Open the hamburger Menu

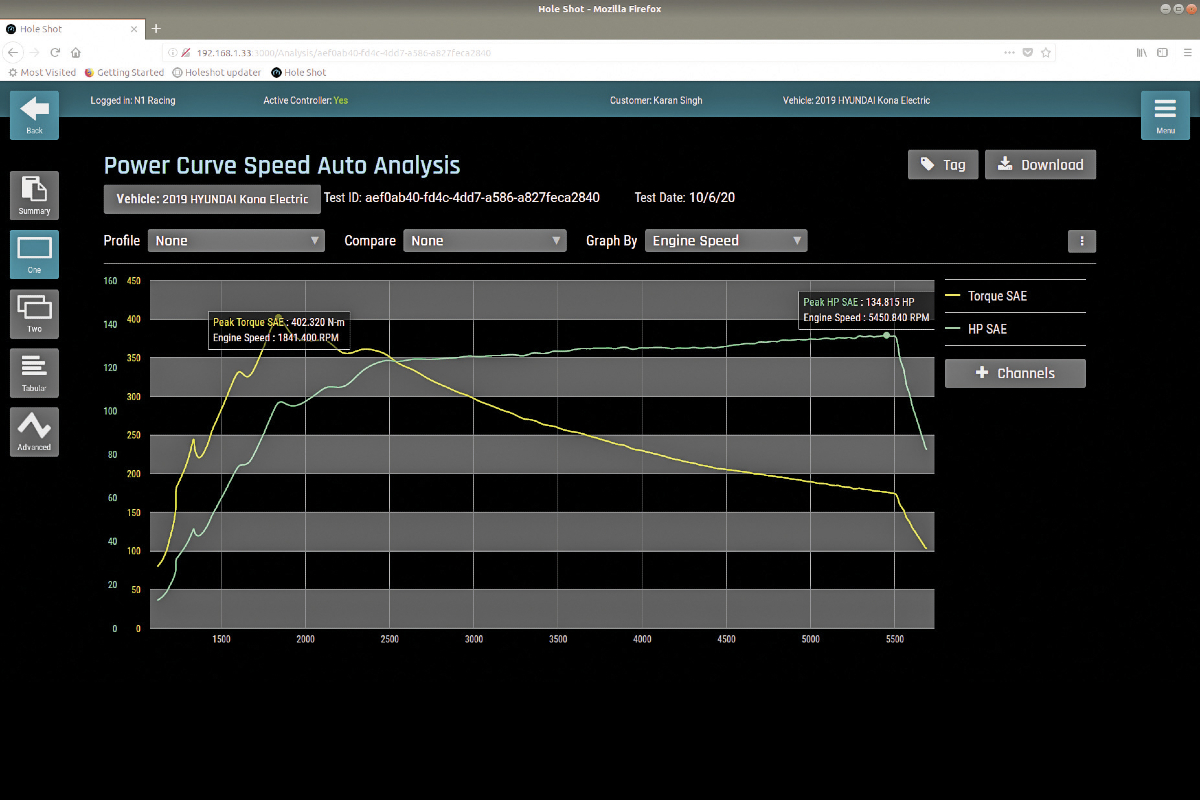pos(1164,114)
